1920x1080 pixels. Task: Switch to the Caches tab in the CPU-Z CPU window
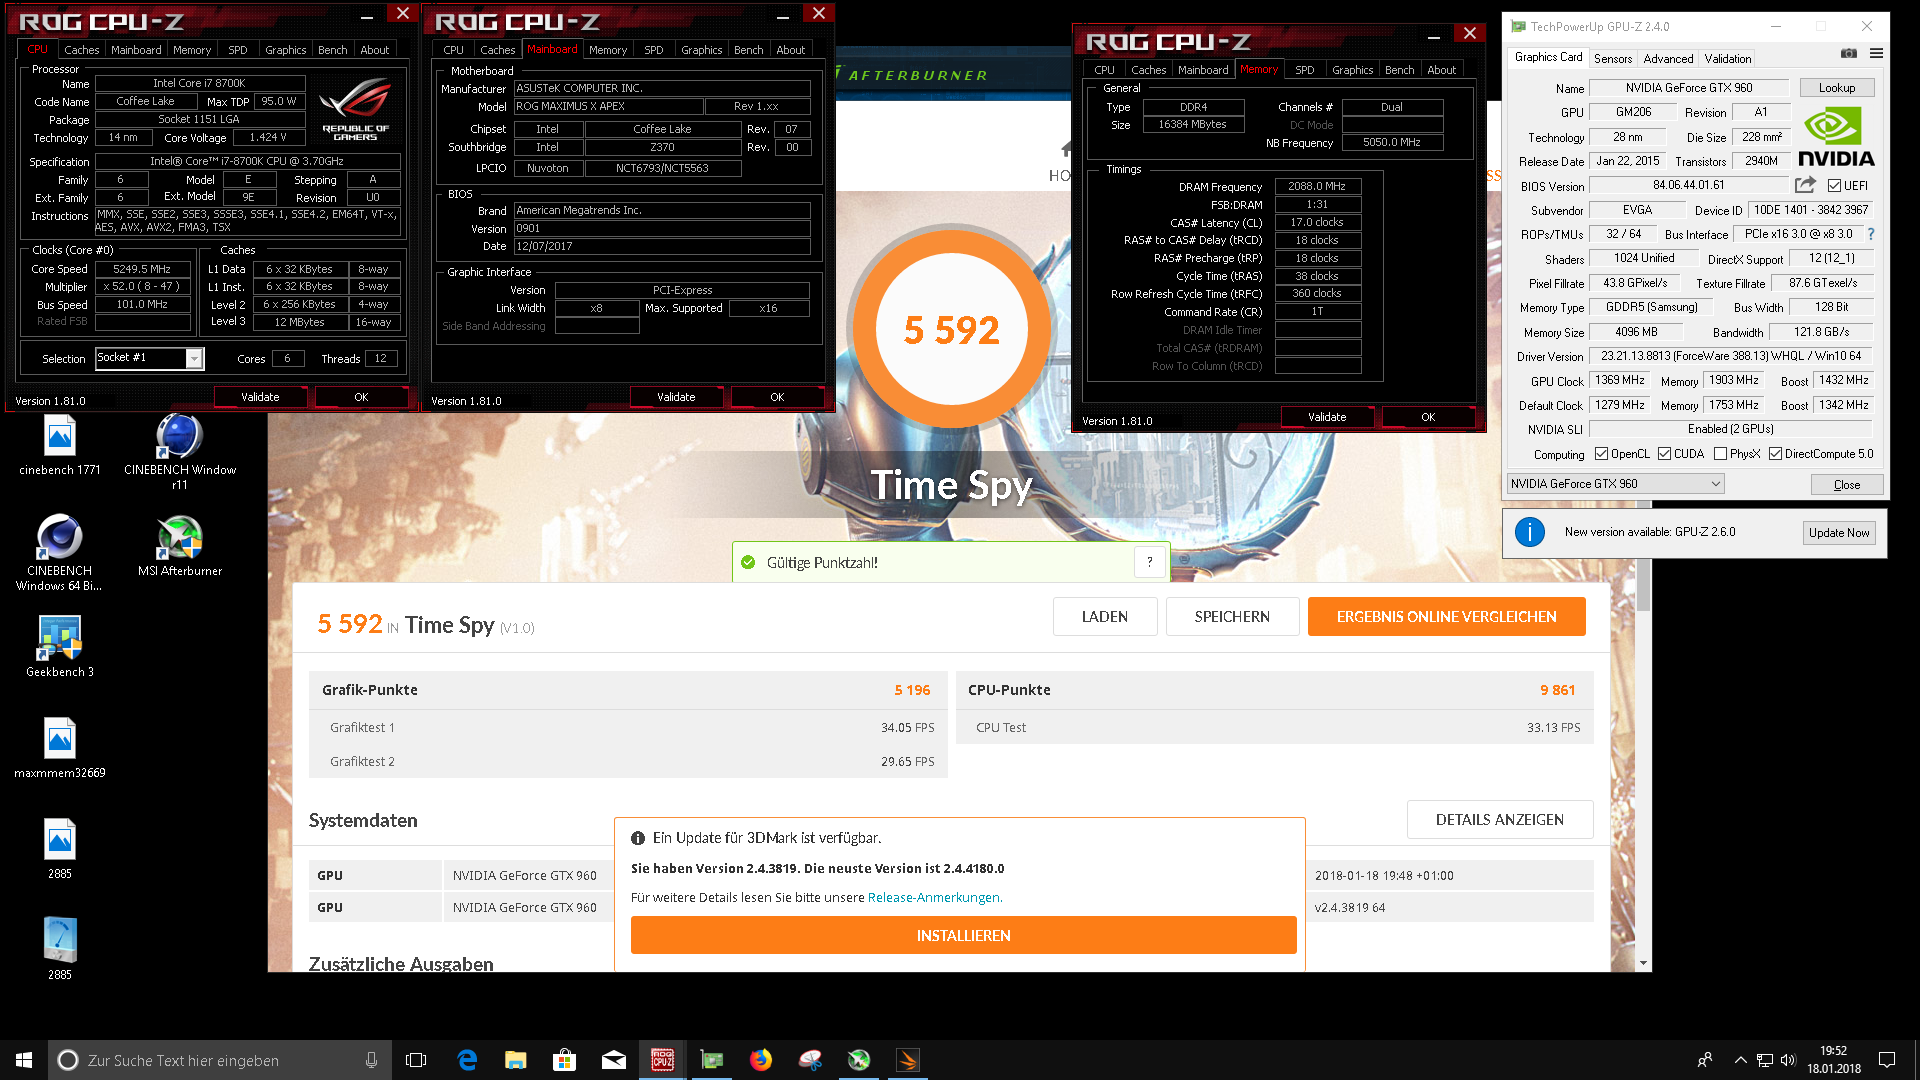pos(81,50)
